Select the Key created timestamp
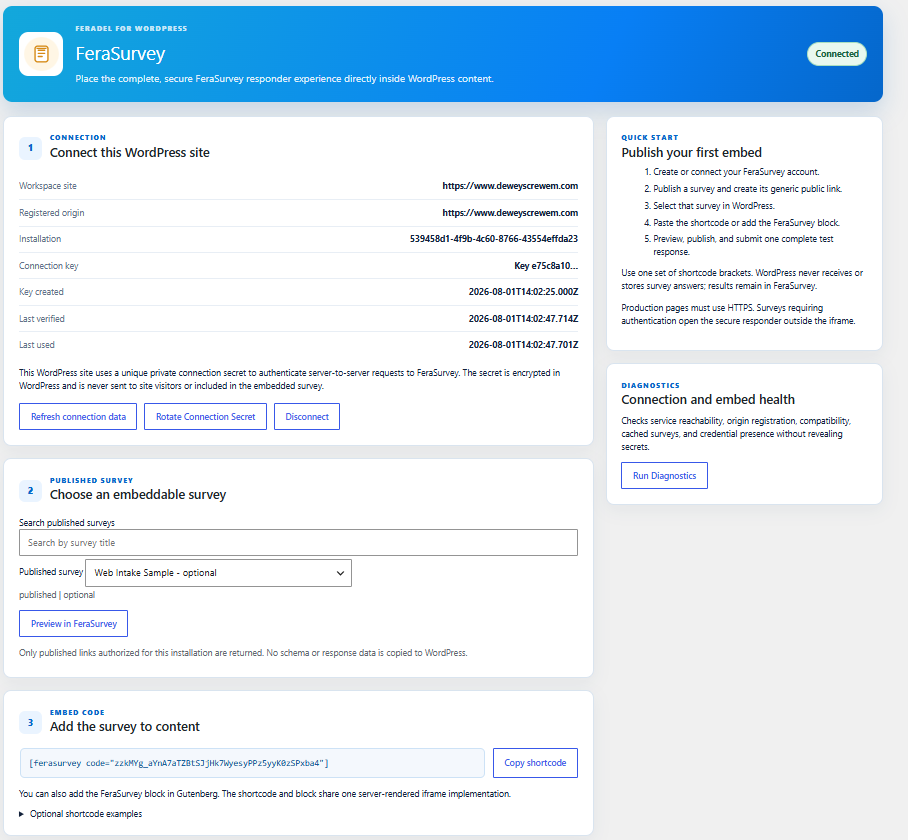 coord(523,292)
